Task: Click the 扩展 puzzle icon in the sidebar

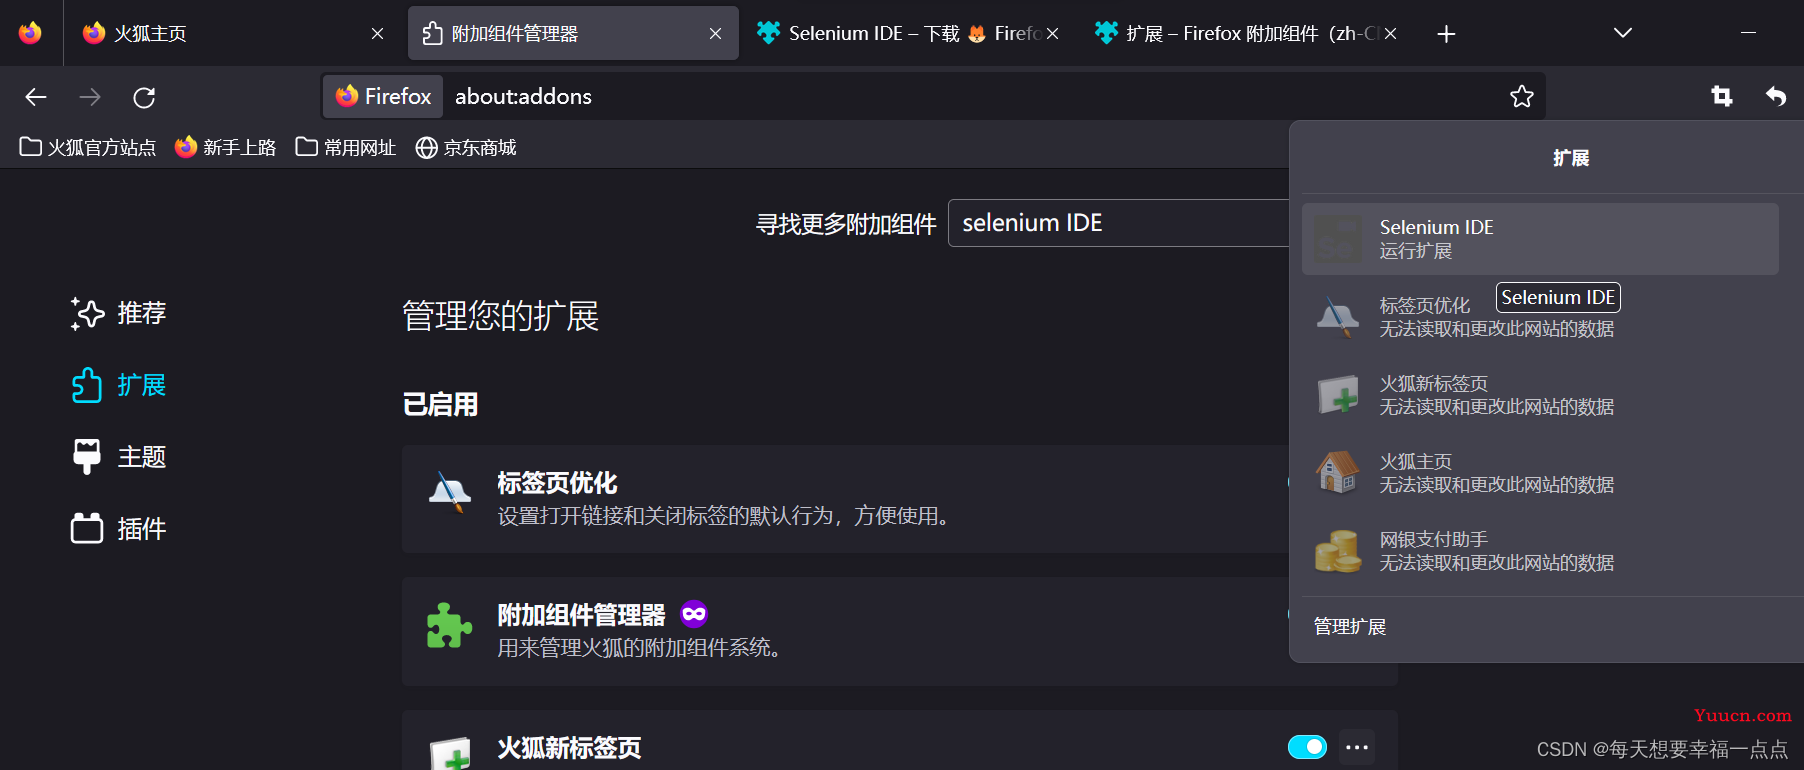Action: coord(87,385)
